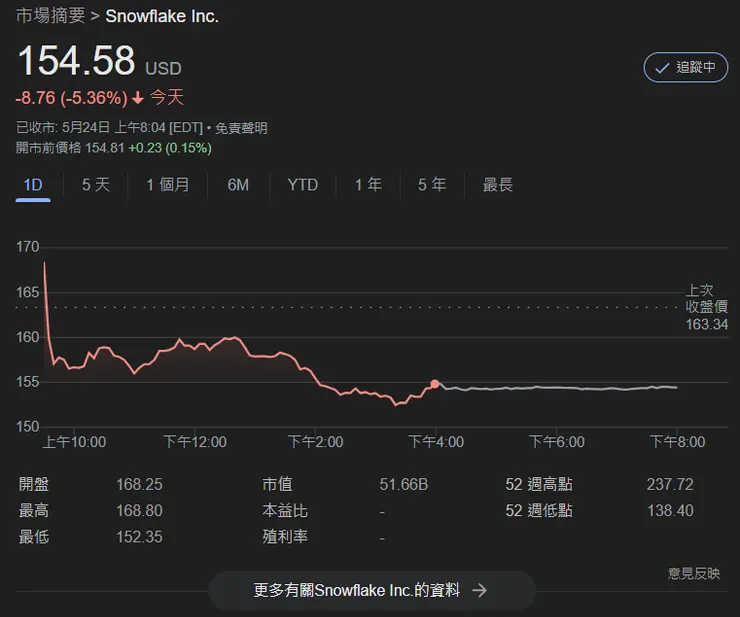Click the 開市前價格 154.81 pre-market value
Screen dimensions: 740x617
[70, 148]
